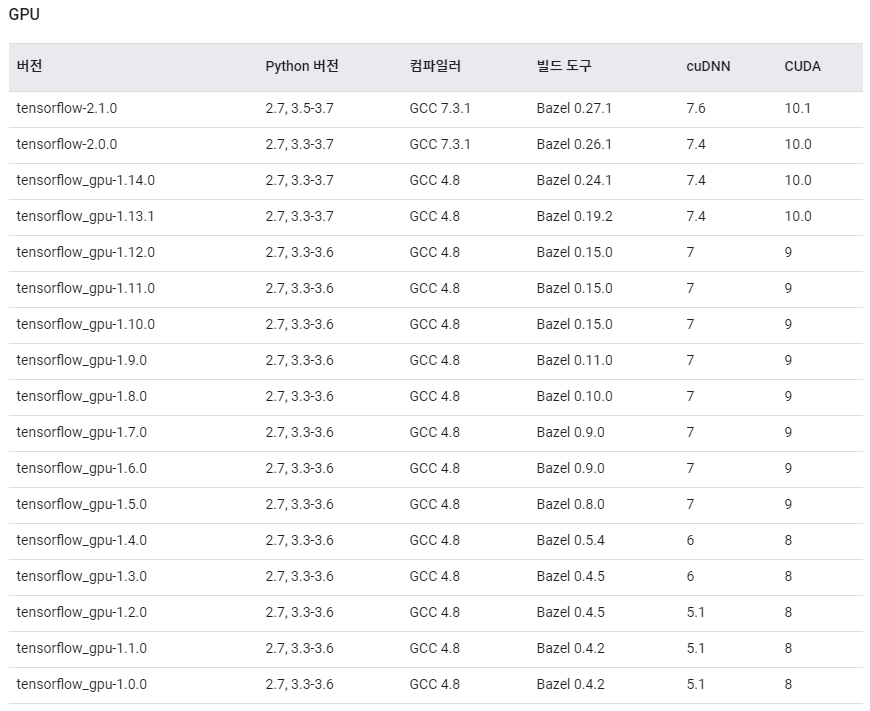The height and width of the screenshot is (711, 870).
Task: Select the tensorflow_gpu-1.14.0 cell
Action: coord(85,180)
